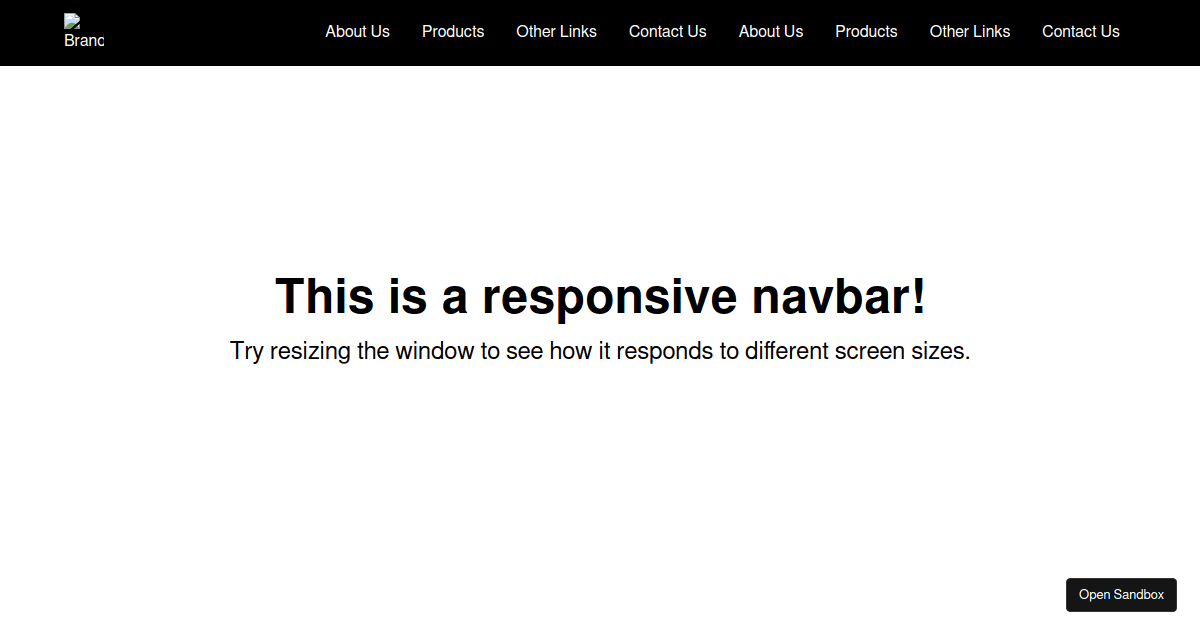The width and height of the screenshot is (1200, 630).
Task: Click the second Products link
Action: (x=866, y=31)
